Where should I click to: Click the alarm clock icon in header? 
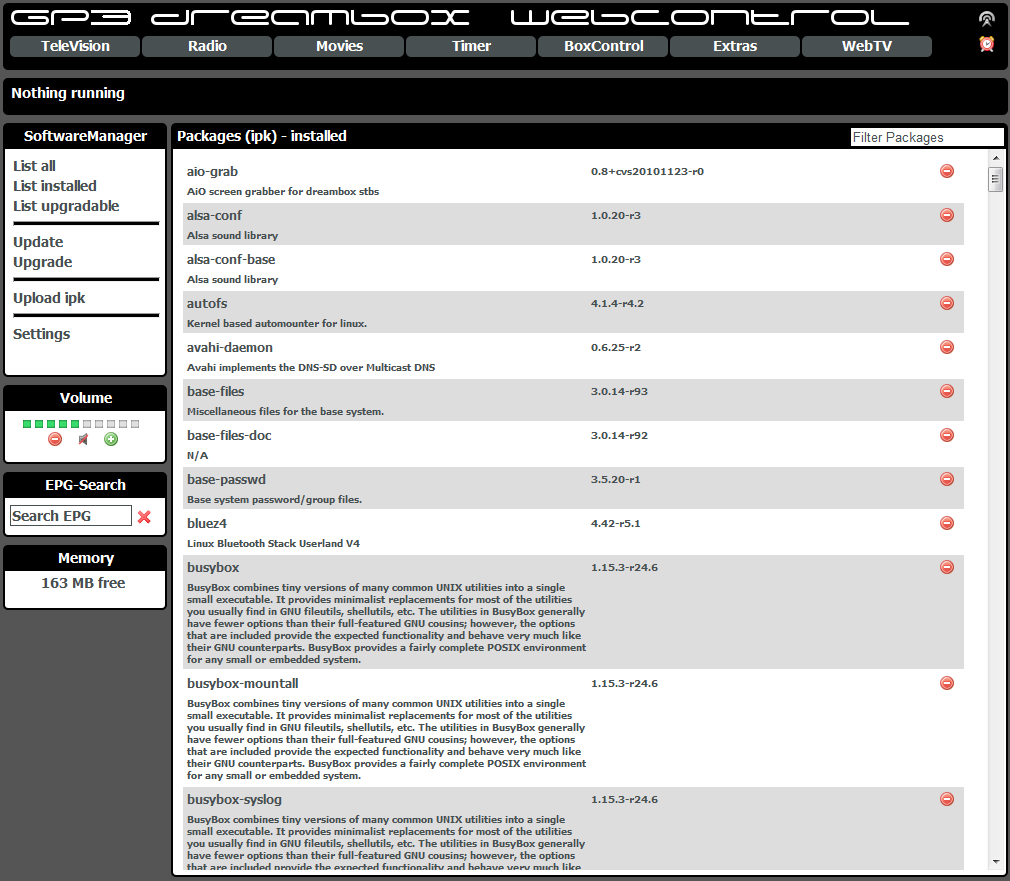pyautogui.click(x=986, y=44)
